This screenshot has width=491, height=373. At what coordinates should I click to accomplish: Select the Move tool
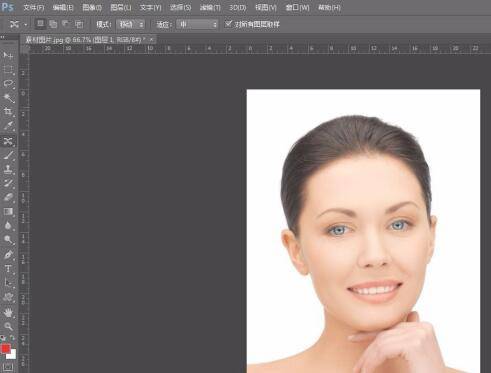(x=8, y=55)
